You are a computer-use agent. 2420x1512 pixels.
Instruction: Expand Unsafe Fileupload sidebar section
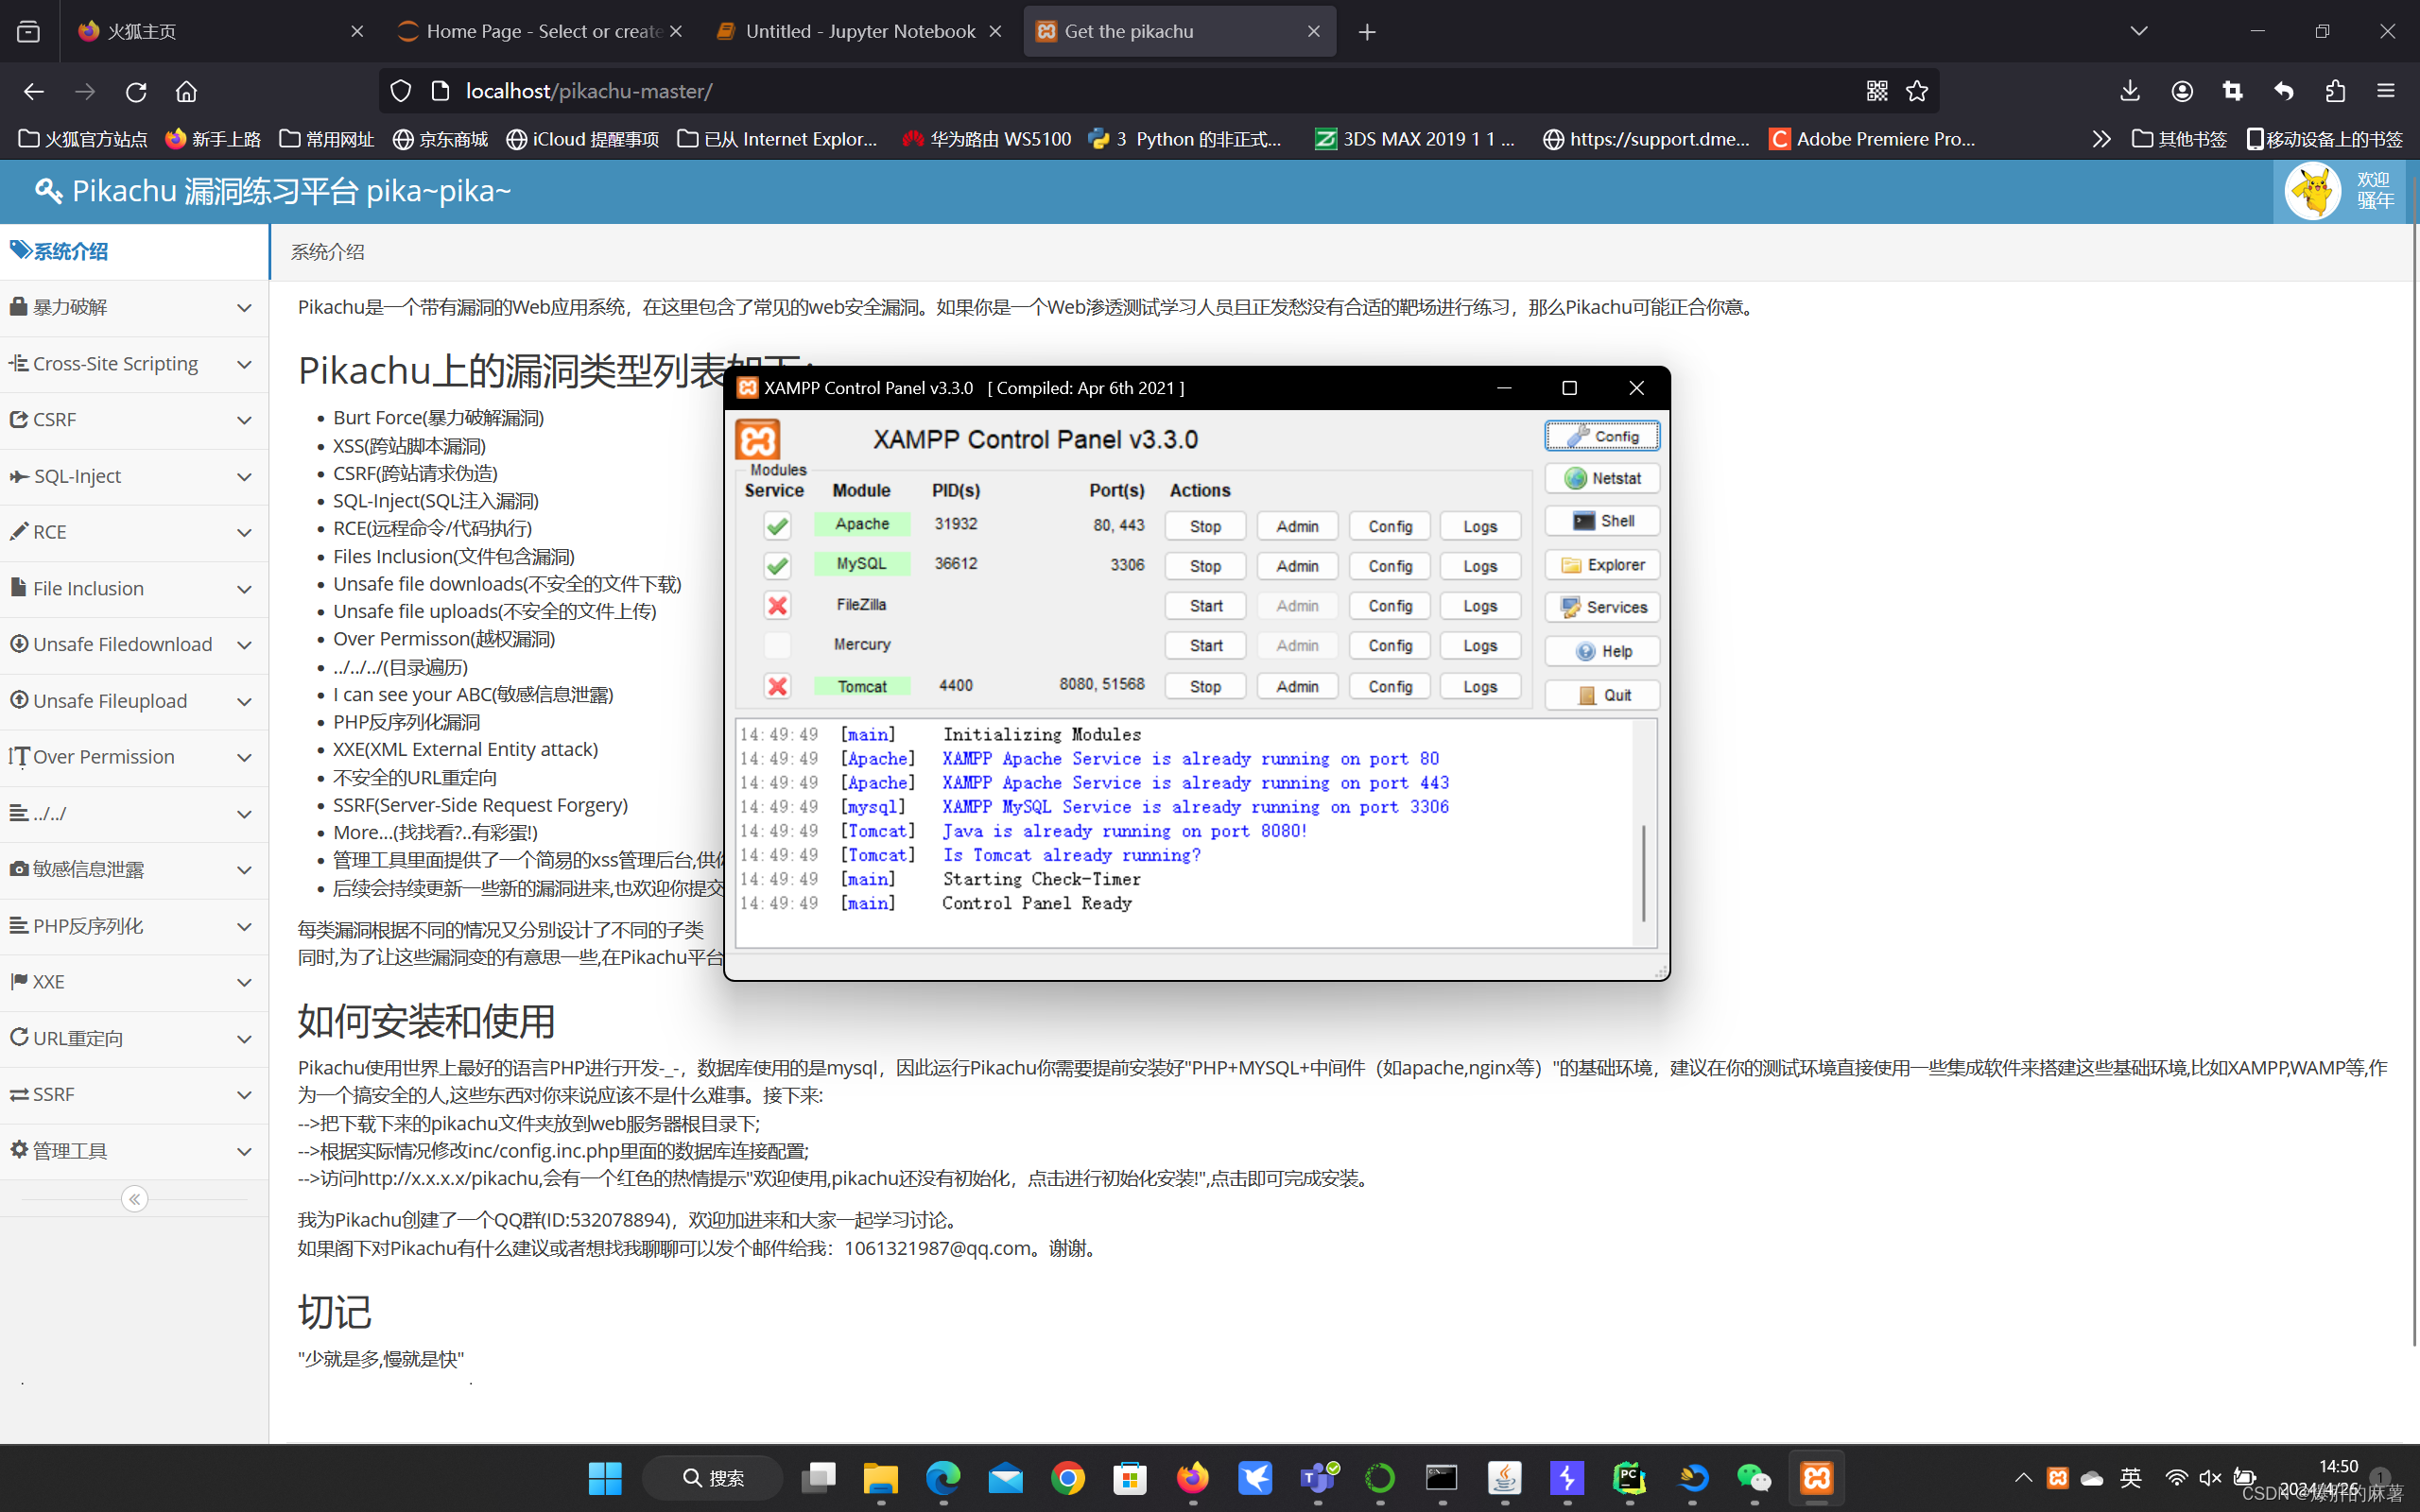pos(133,701)
